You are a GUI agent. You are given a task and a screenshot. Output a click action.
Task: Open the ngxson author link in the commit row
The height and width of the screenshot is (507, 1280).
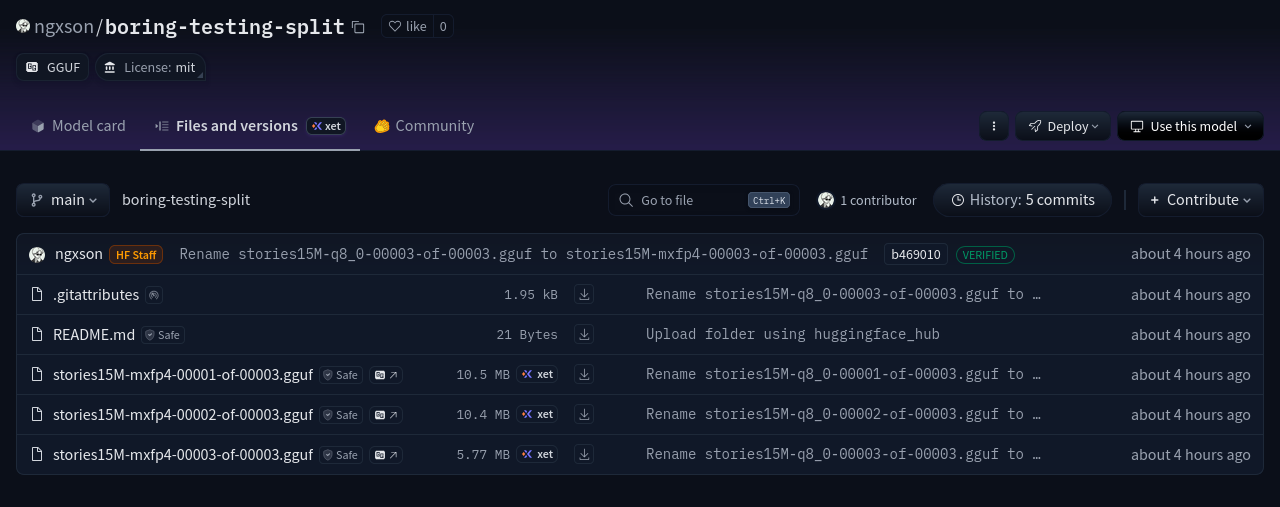[x=78, y=254]
